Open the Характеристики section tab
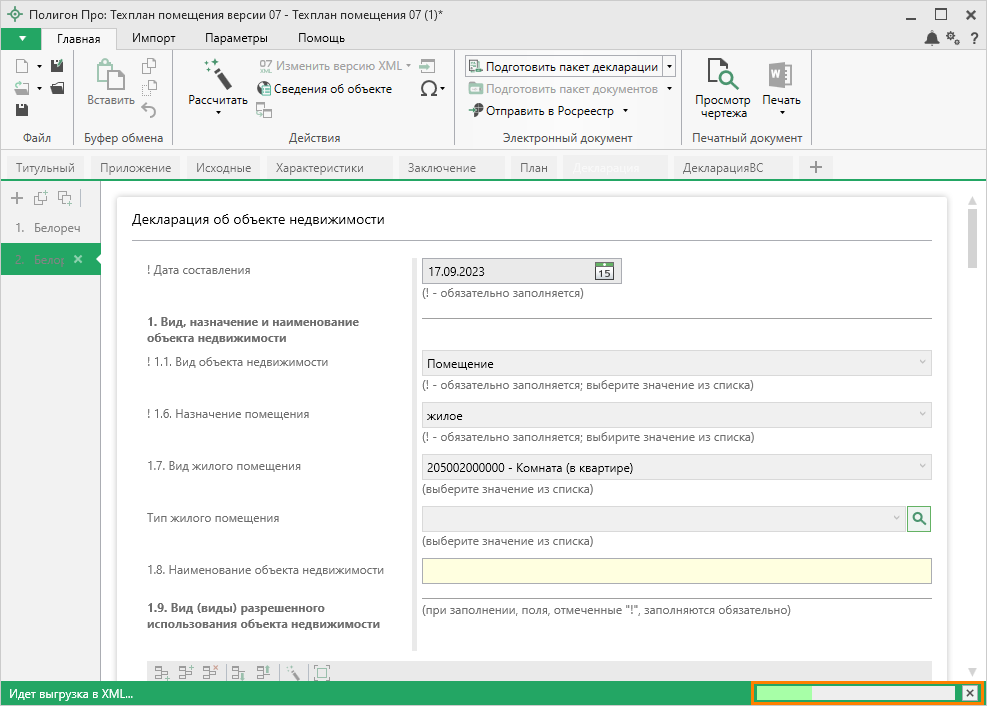Viewport: 987px width, 706px height. [x=320, y=168]
